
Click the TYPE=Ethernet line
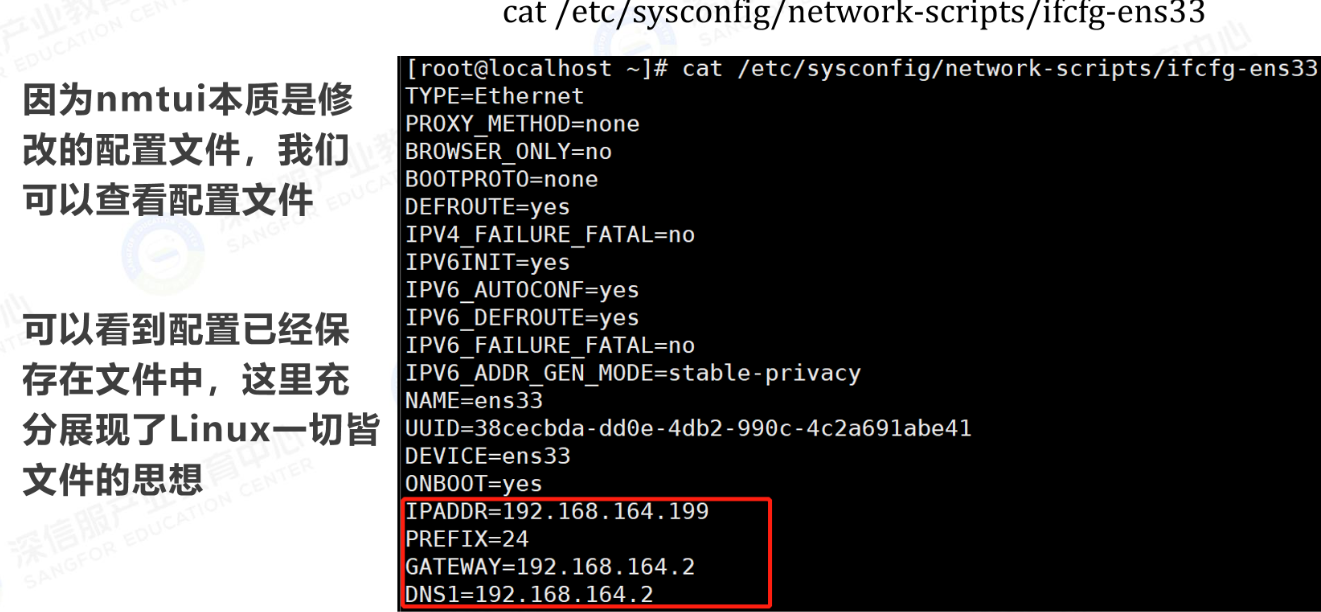pyautogui.click(x=494, y=96)
